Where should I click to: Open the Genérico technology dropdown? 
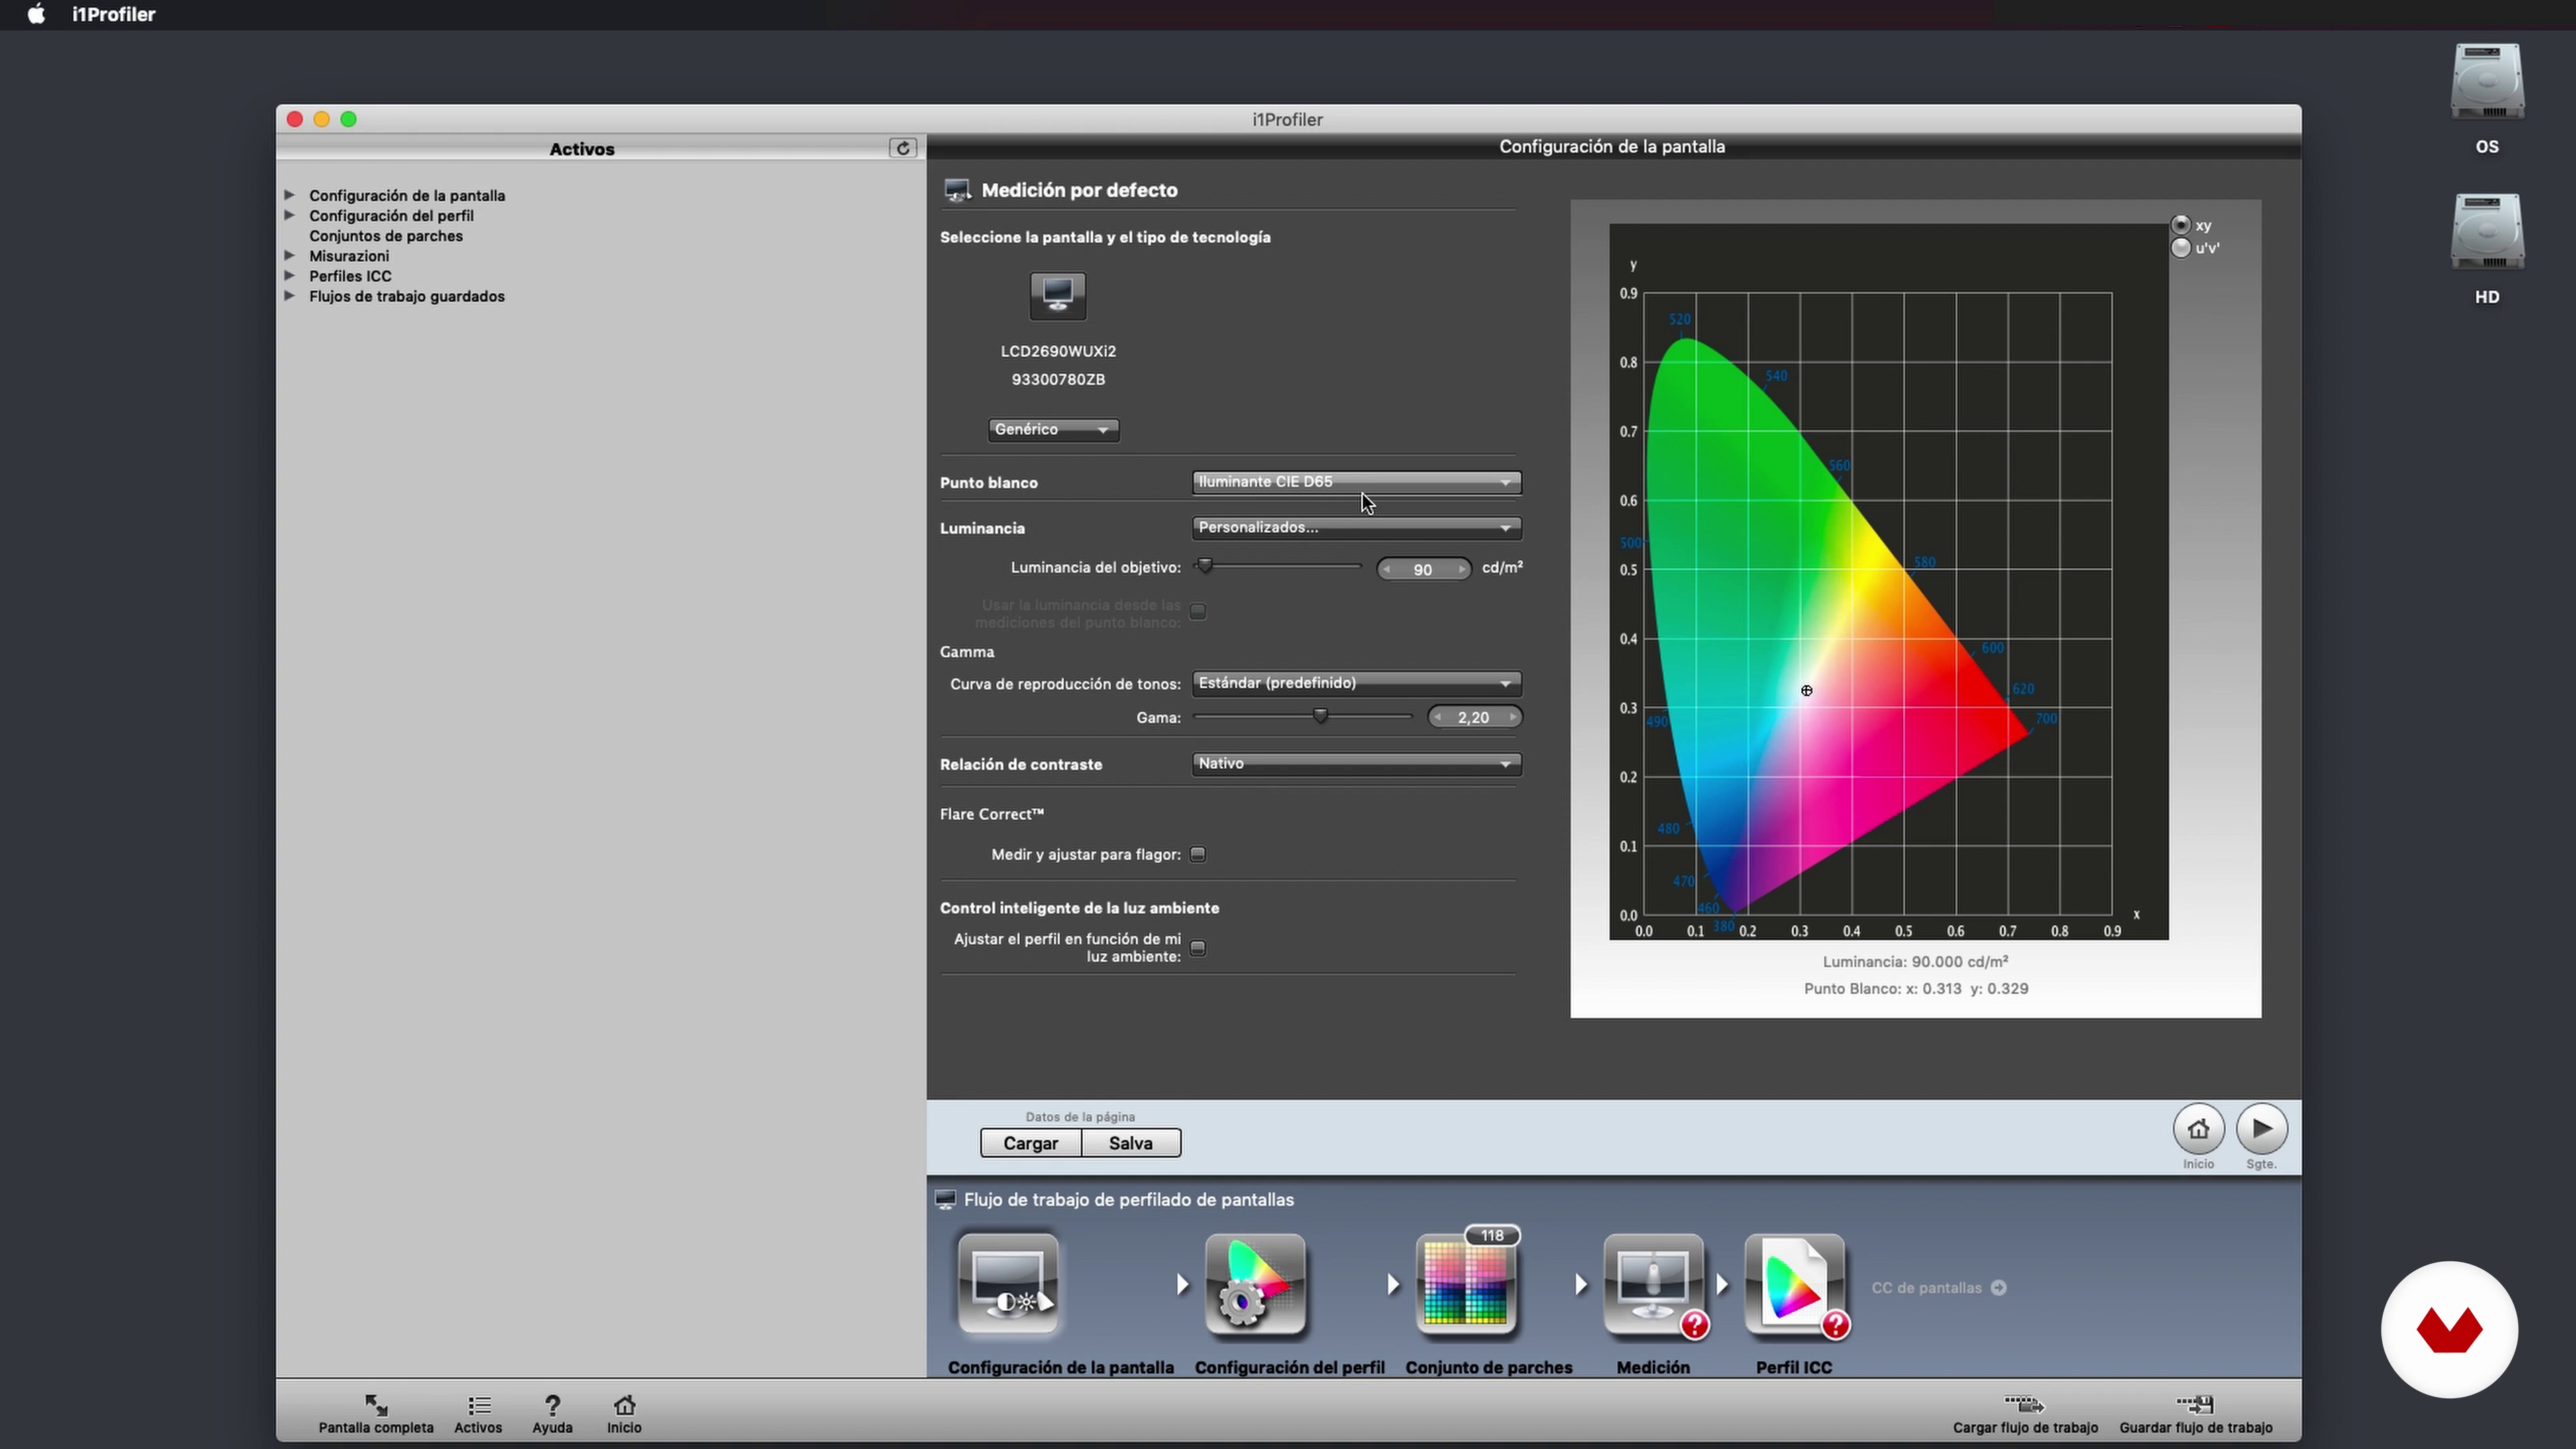pos(1053,429)
